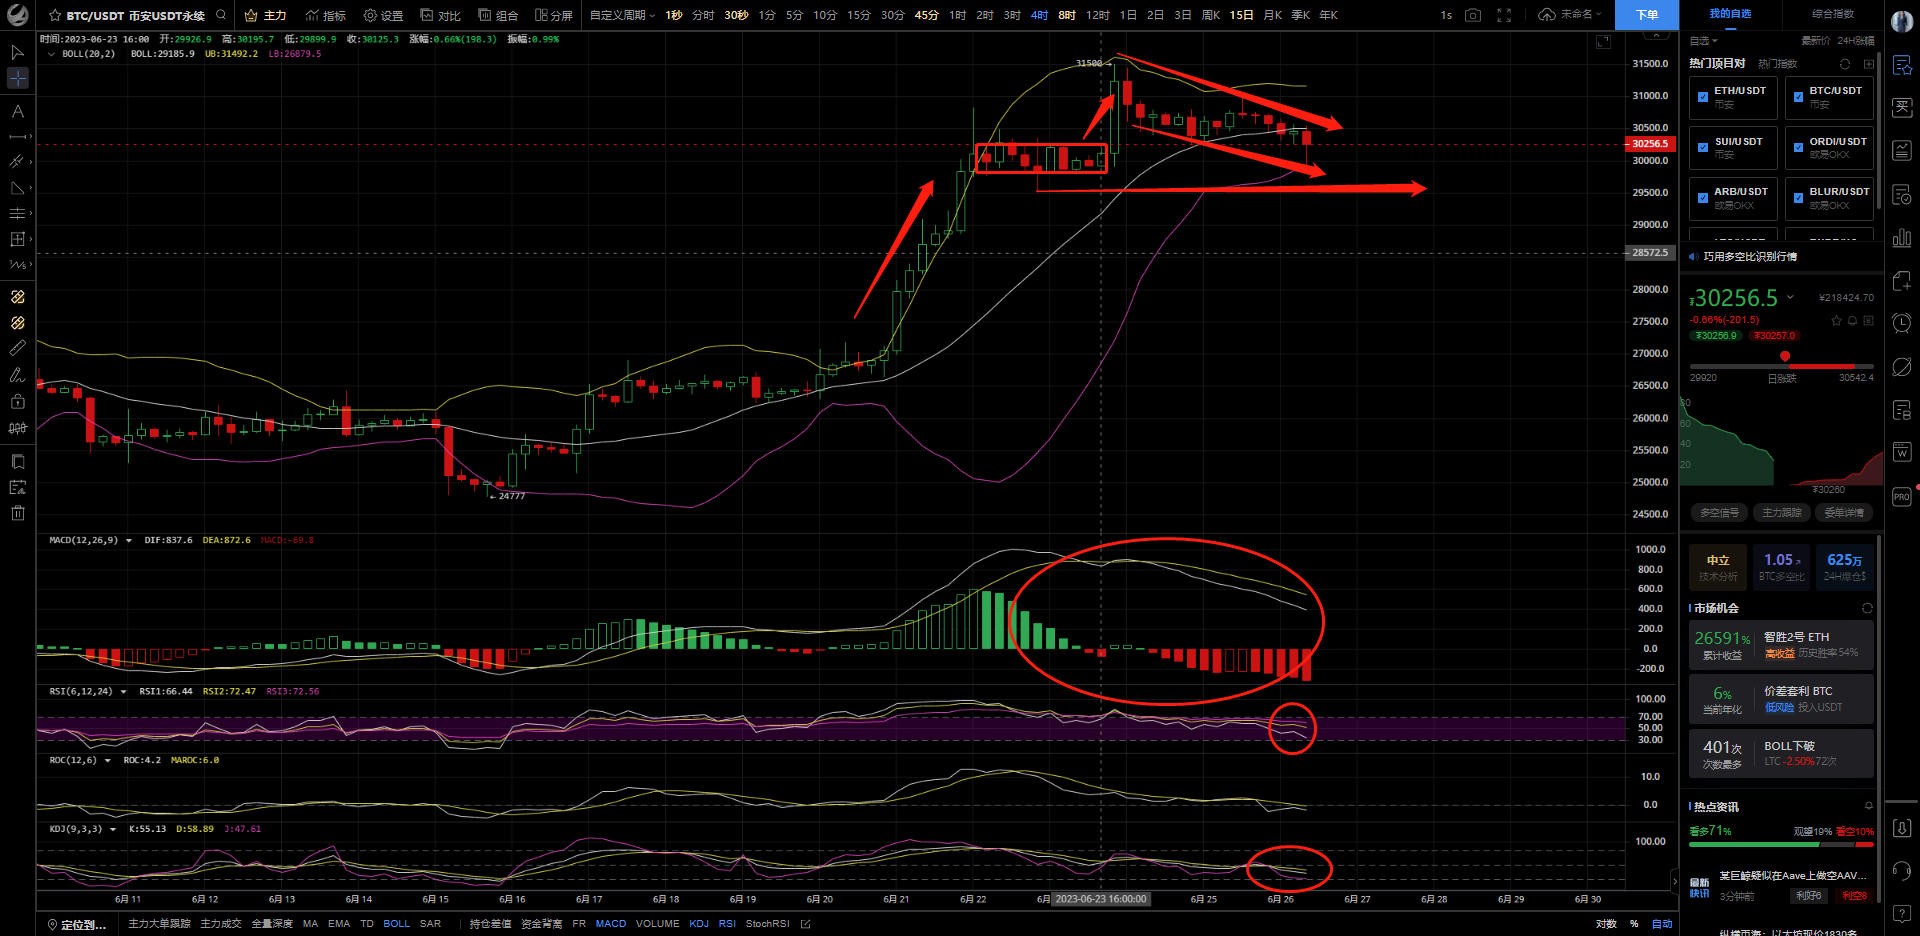
Task: Search for a trading pair
Action: tap(221, 15)
